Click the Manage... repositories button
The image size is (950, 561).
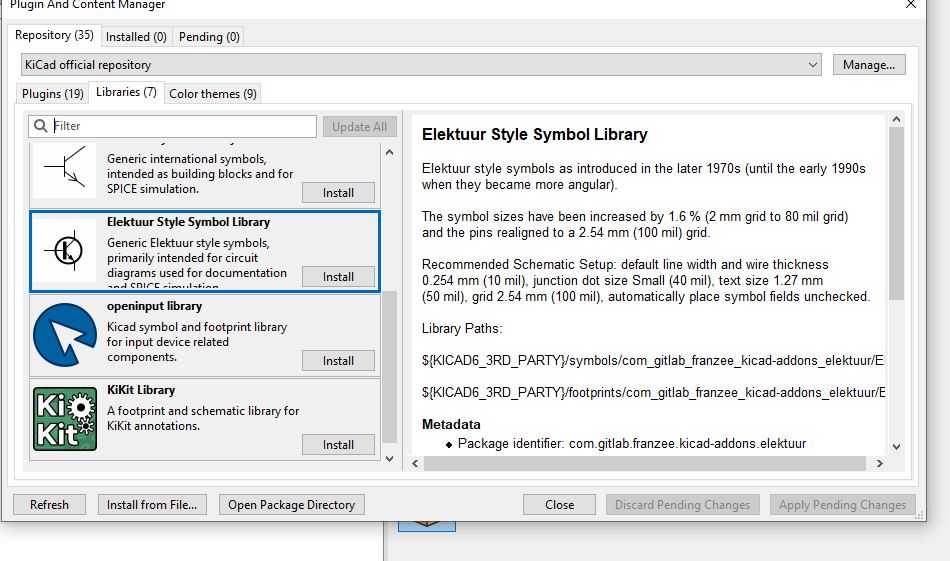click(869, 65)
